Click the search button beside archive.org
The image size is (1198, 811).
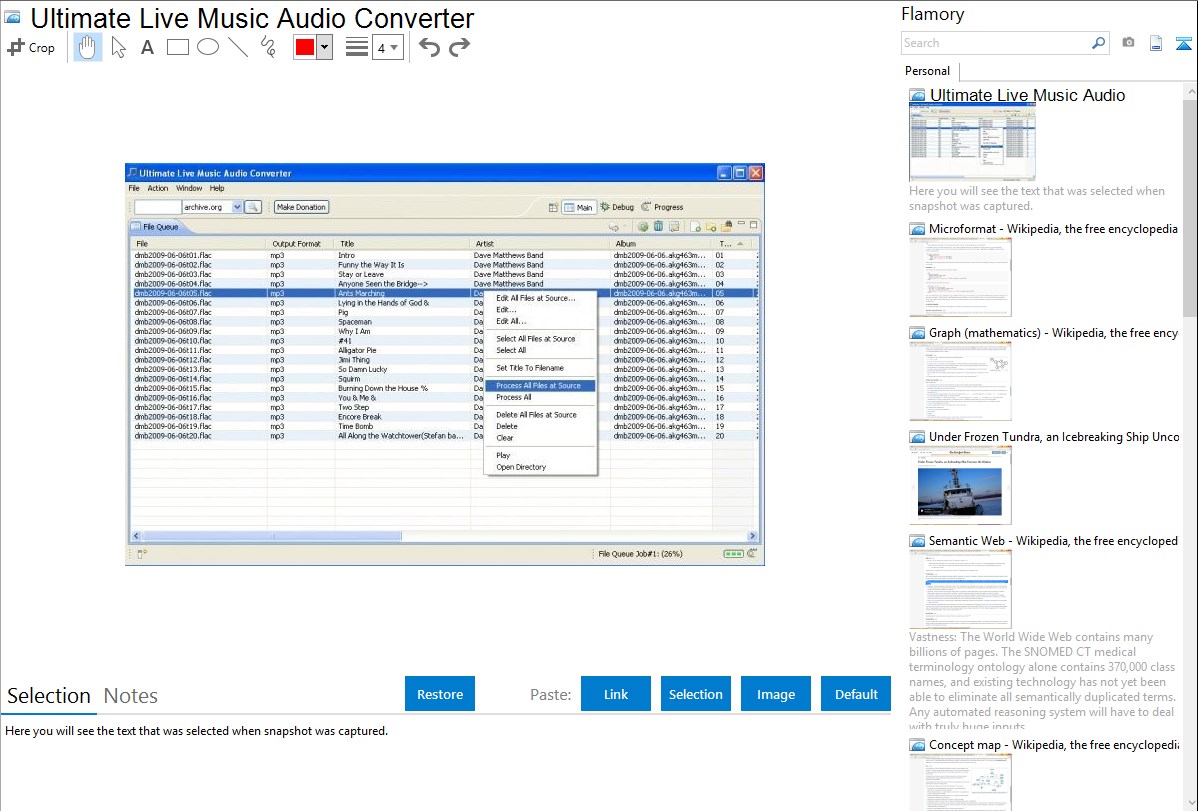point(254,207)
